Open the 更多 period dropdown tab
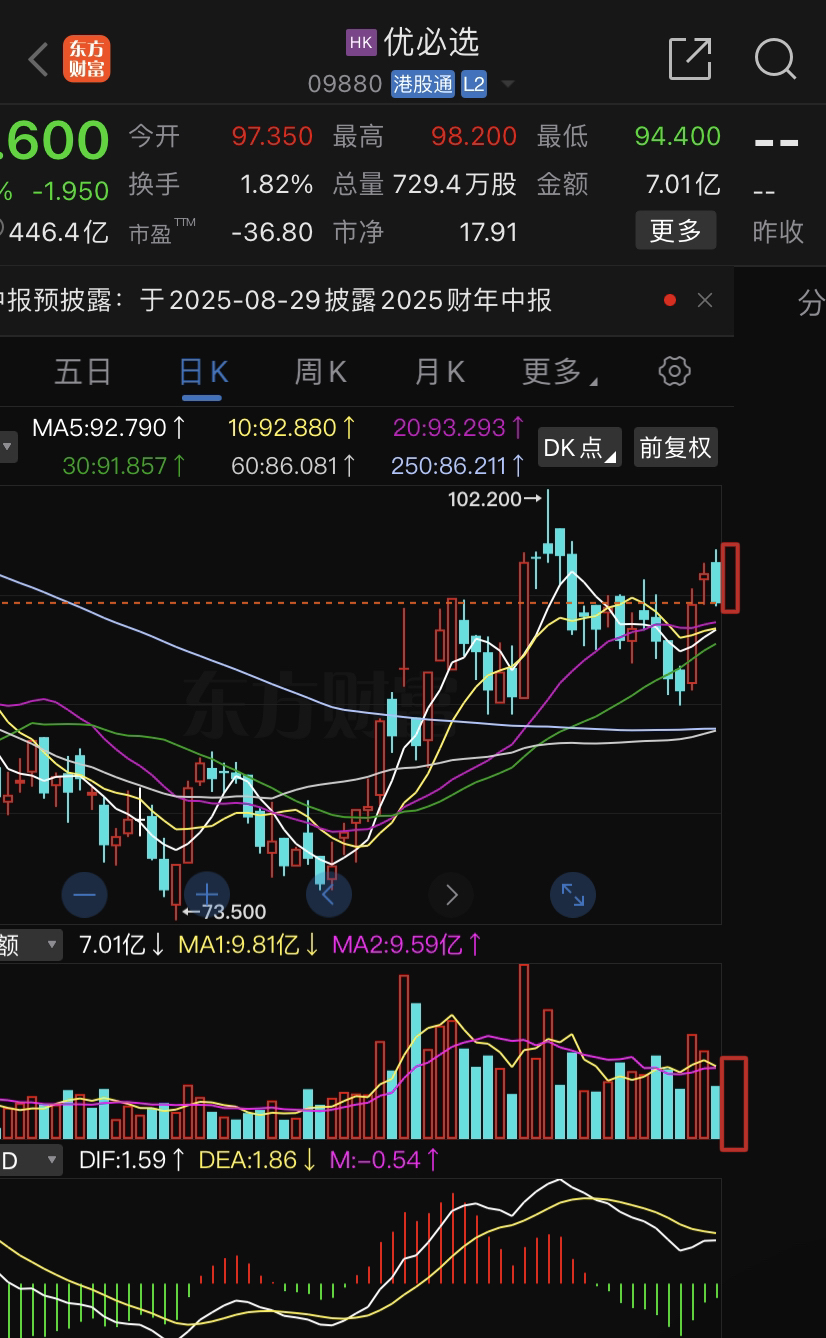Viewport: 826px width, 1338px height. 560,372
